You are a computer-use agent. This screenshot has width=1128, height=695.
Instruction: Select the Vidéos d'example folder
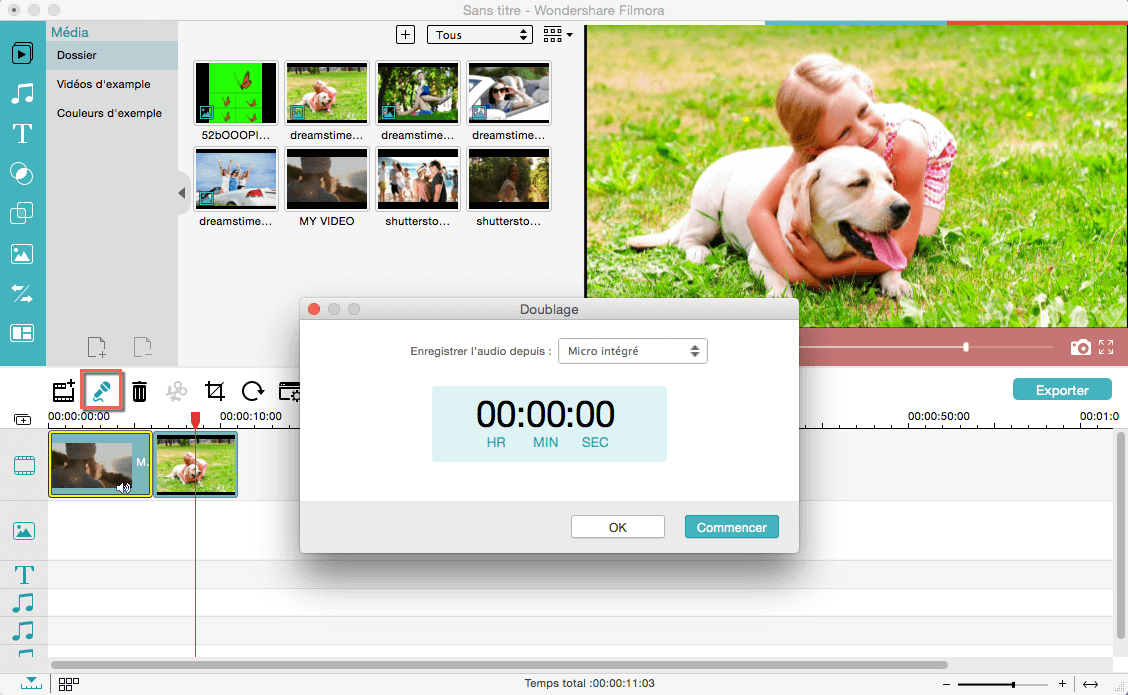pos(103,84)
